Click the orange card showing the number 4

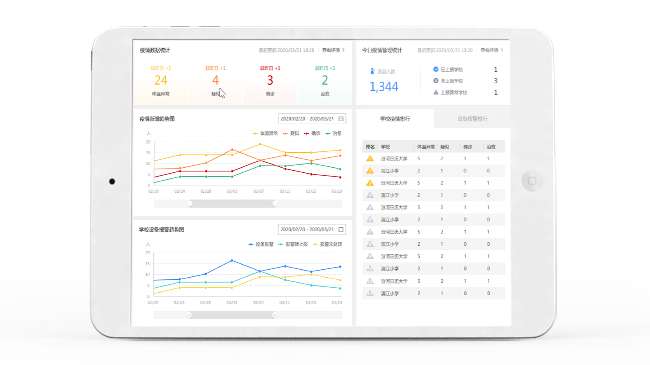tap(216, 81)
